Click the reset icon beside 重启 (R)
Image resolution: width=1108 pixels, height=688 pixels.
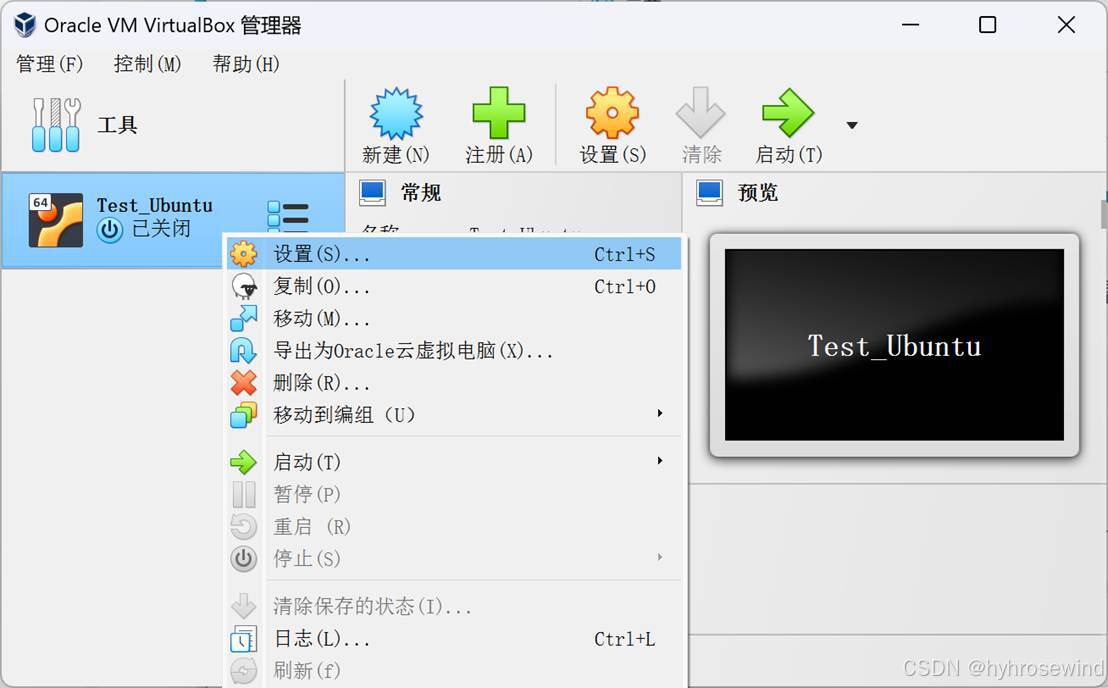(x=244, y=526)
